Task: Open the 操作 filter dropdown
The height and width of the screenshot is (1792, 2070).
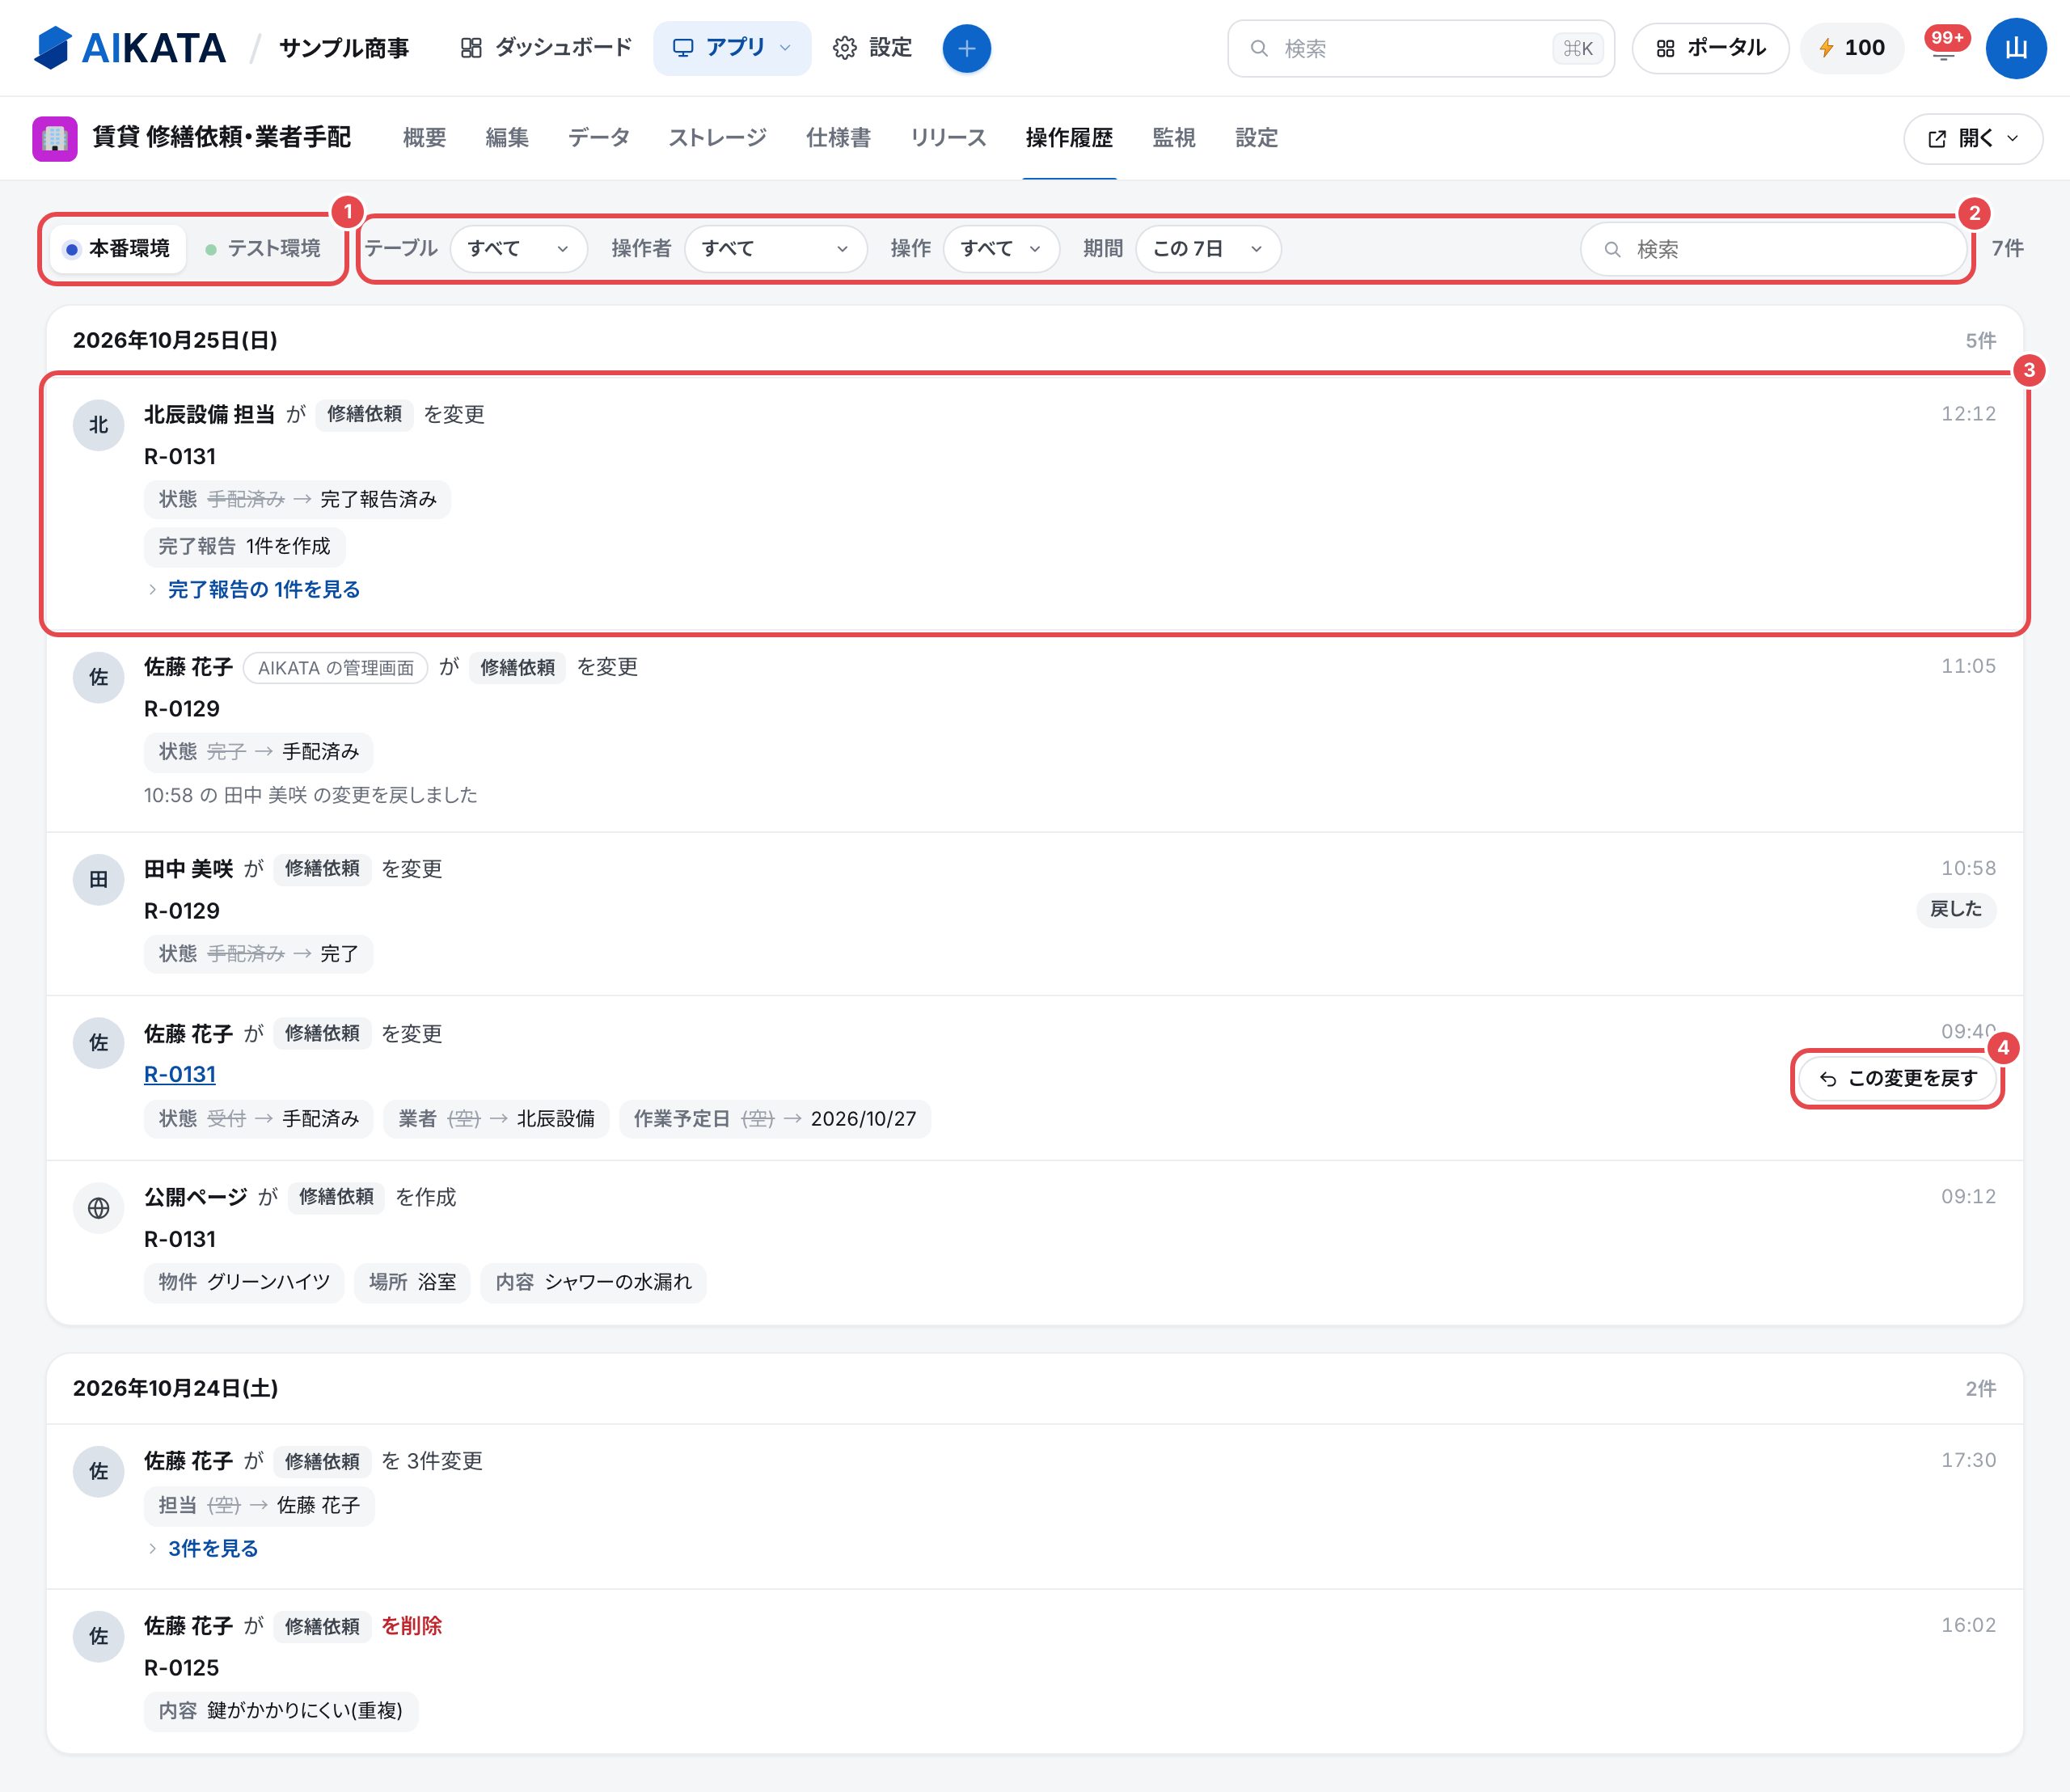Action: coord(1001,249)
